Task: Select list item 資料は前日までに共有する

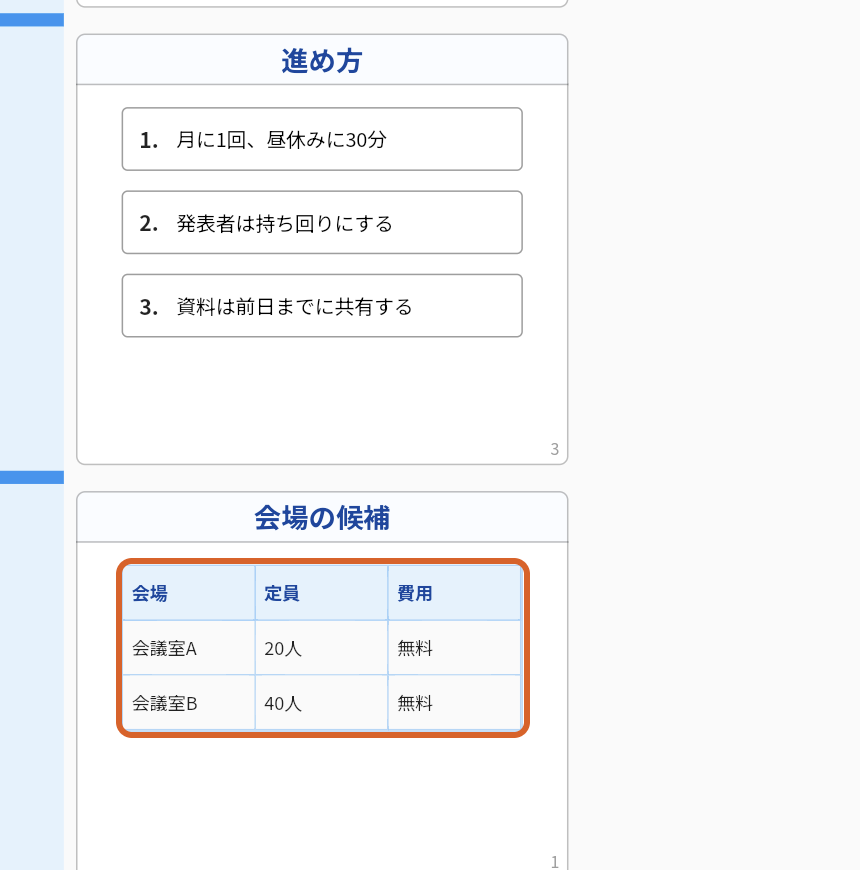Action: point(322,306)
